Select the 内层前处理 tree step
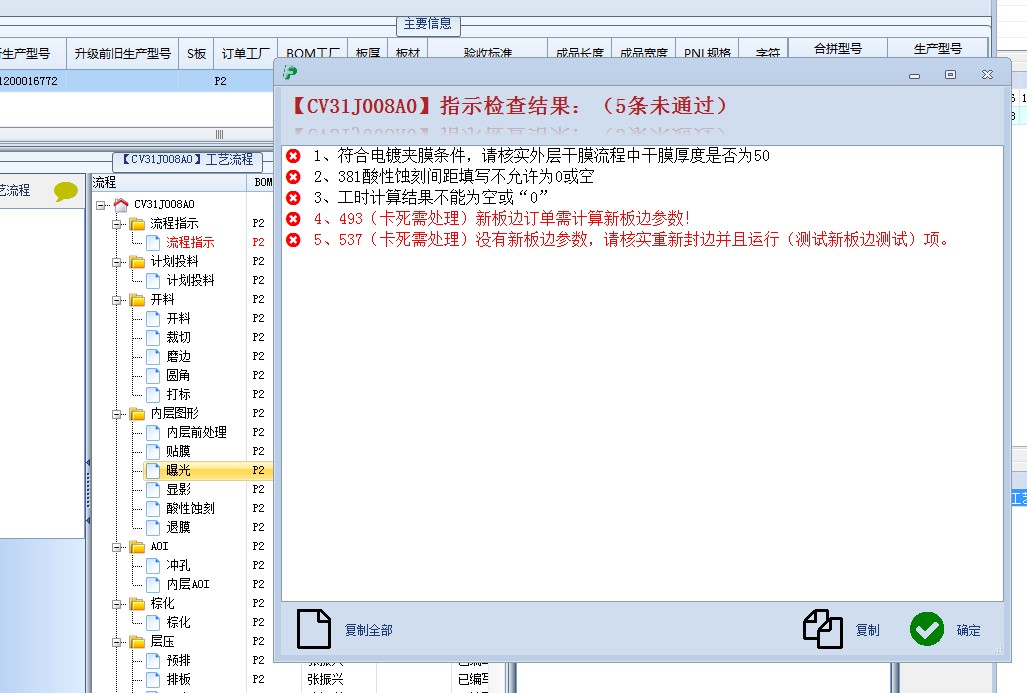This screenshot has height=693, width=1027. coord(196,432)
